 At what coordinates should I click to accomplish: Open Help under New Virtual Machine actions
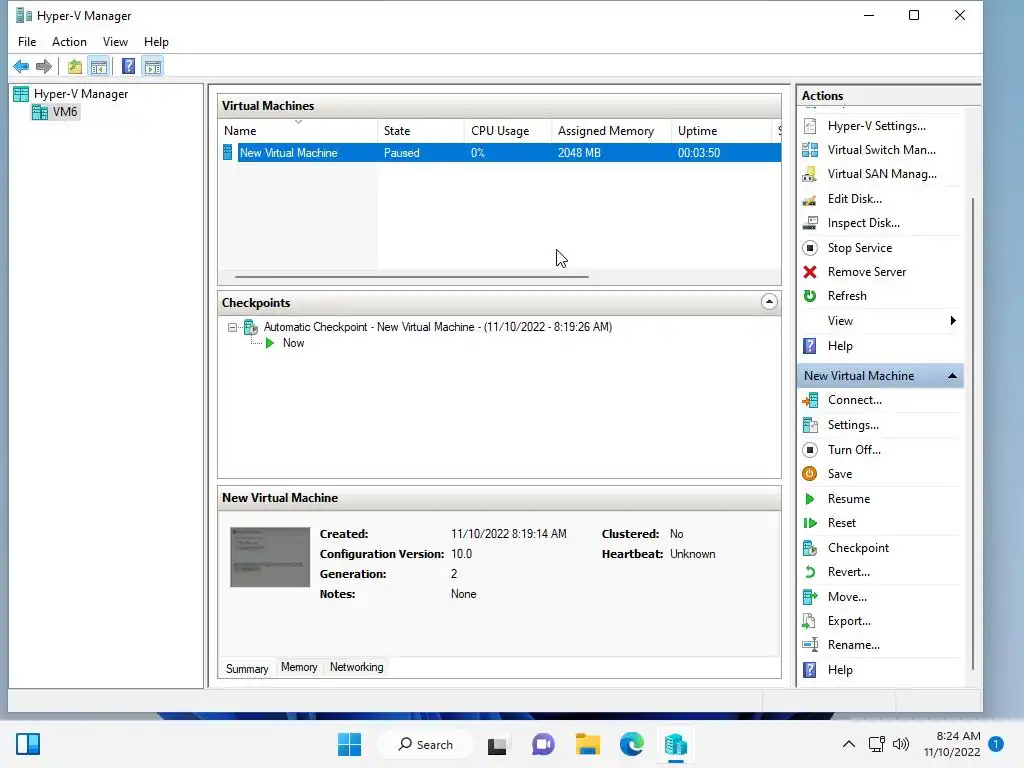(840, 669)
